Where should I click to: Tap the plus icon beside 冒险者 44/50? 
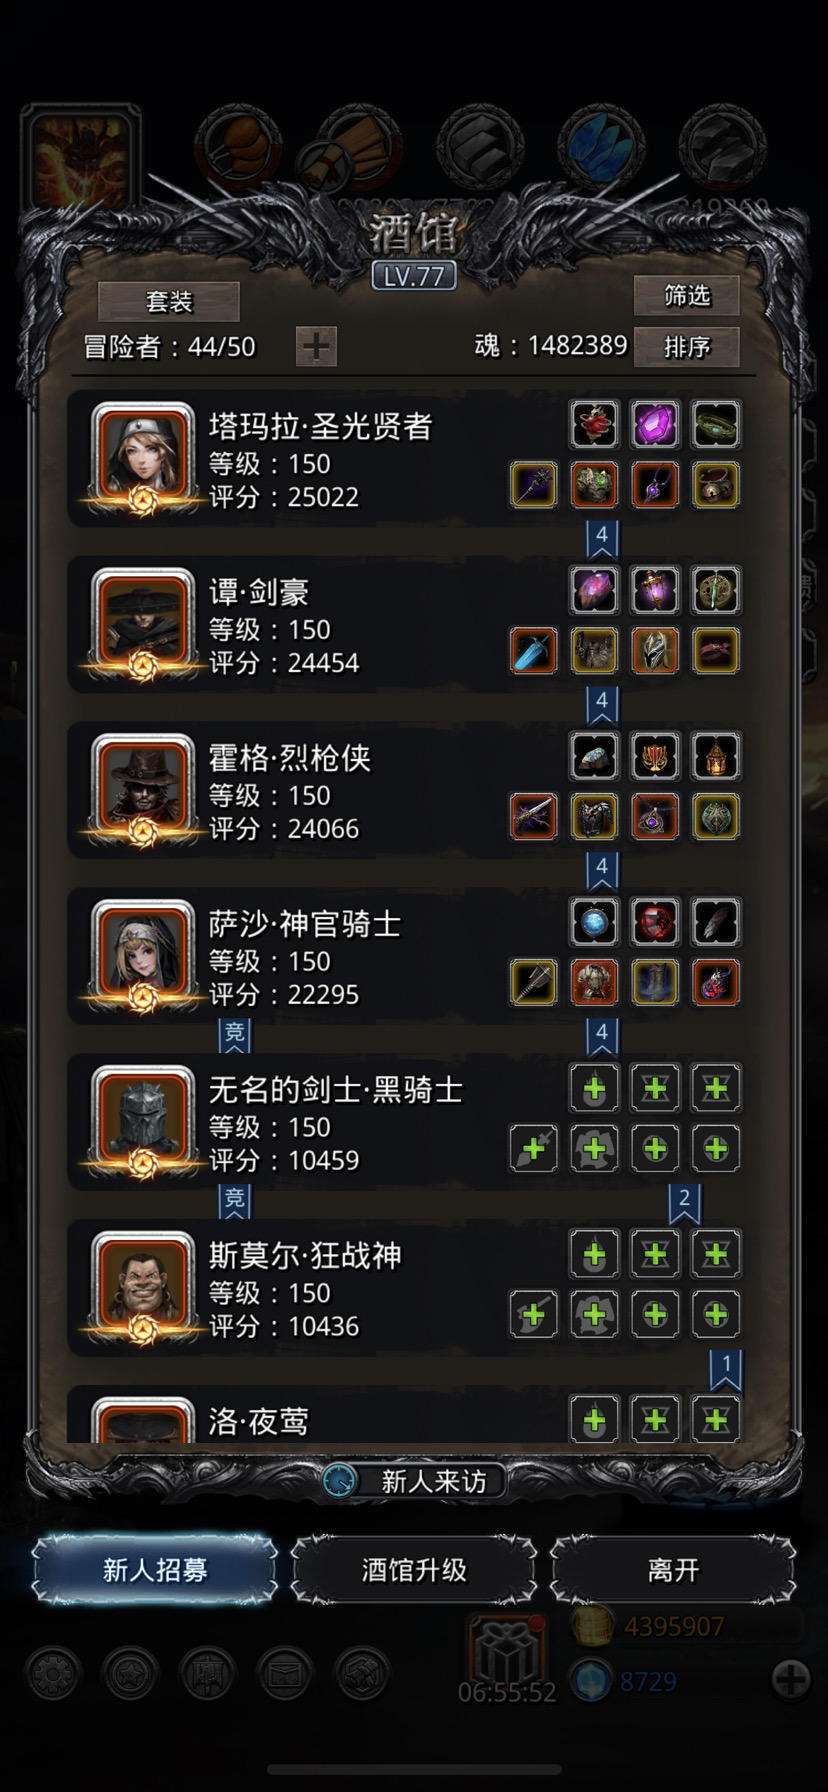[316, 346]
